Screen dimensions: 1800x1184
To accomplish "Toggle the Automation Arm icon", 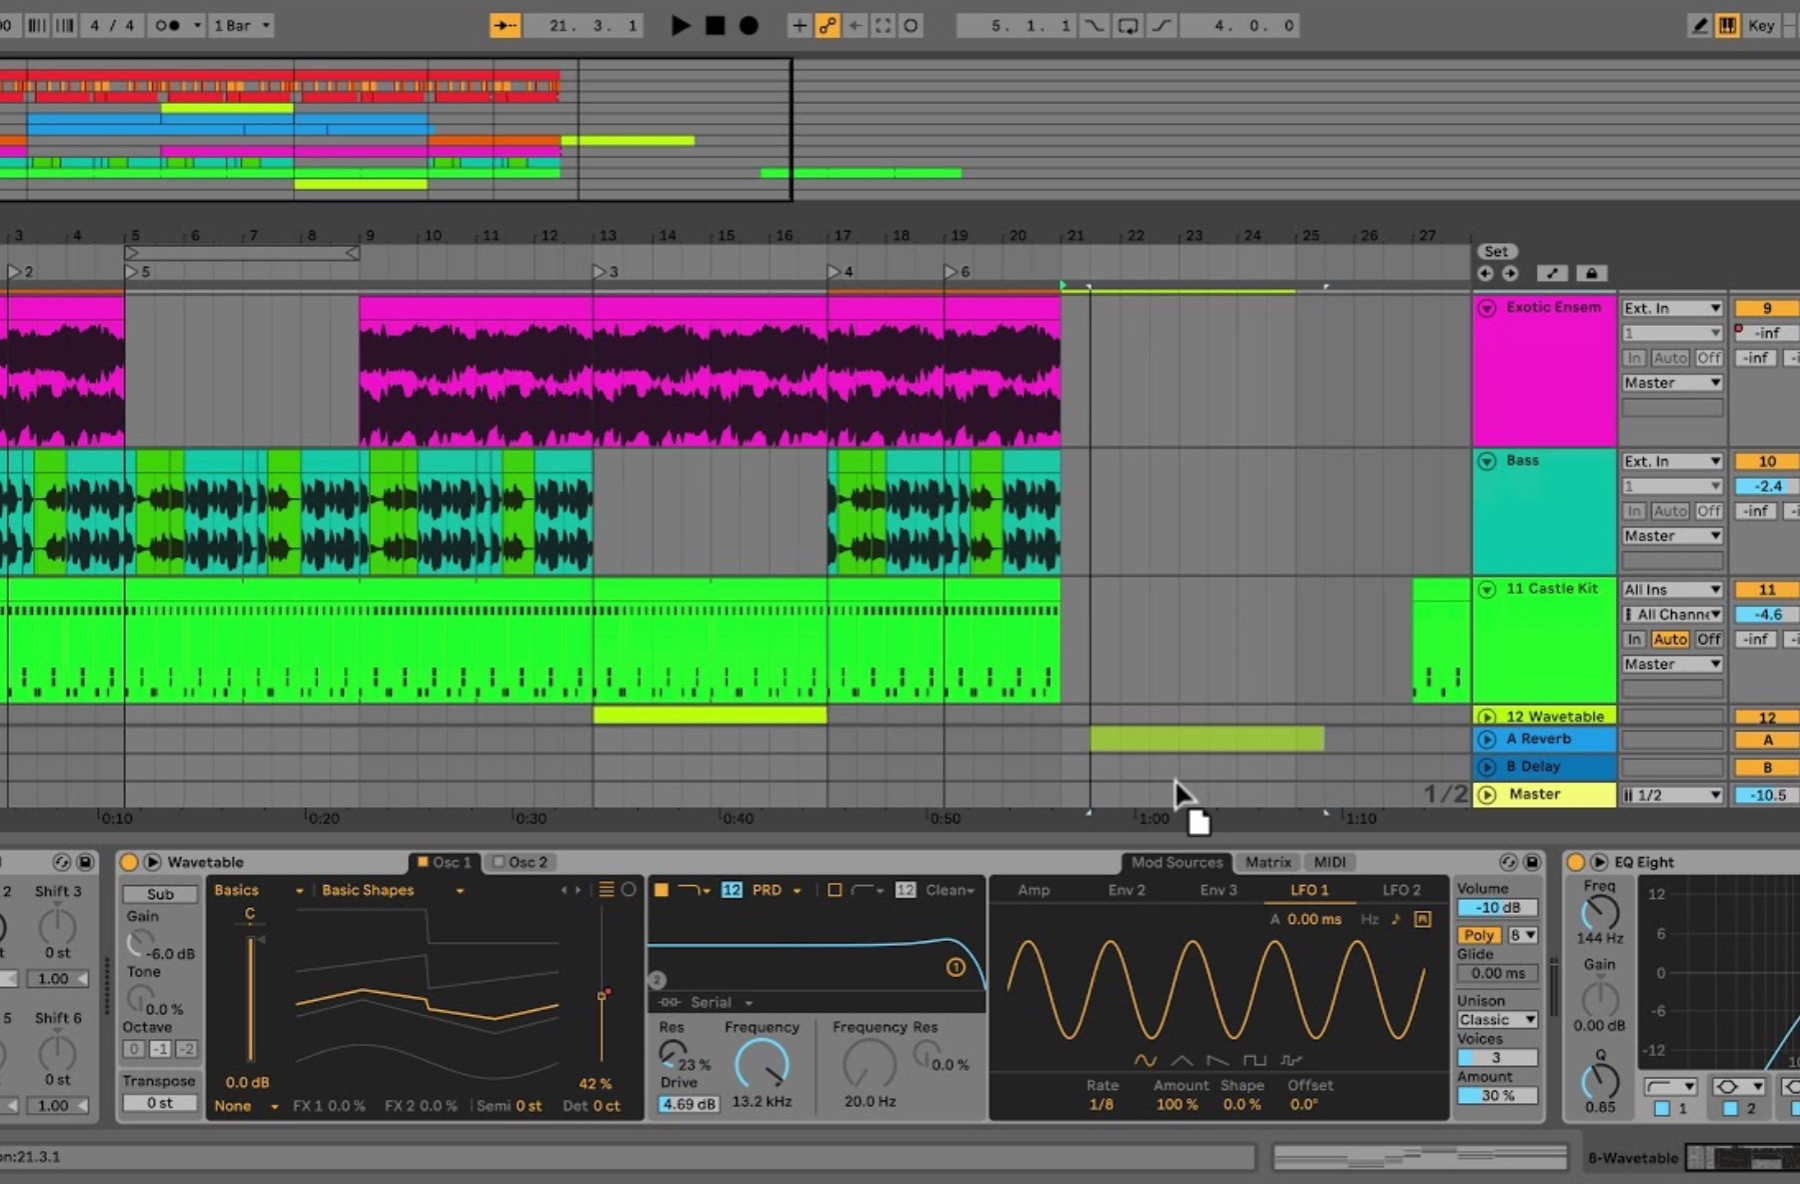I will coord(827,25).
